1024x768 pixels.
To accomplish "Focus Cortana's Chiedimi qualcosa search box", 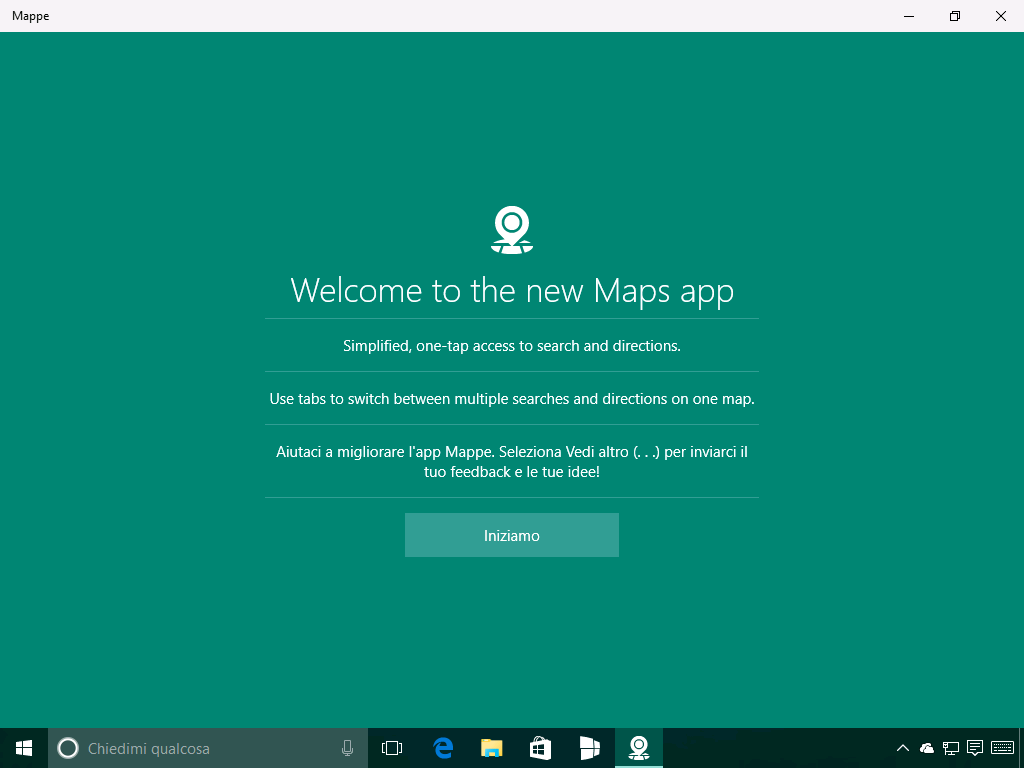I will point(208,748).
